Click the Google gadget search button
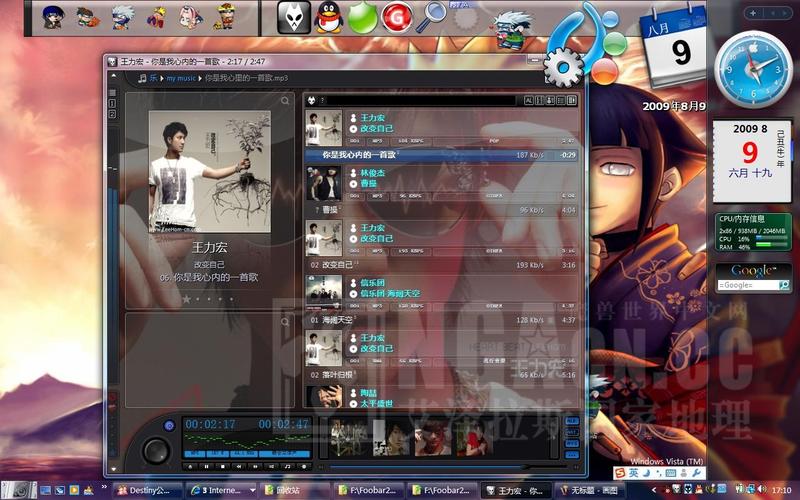800x500 pixels. coord(784,285)
